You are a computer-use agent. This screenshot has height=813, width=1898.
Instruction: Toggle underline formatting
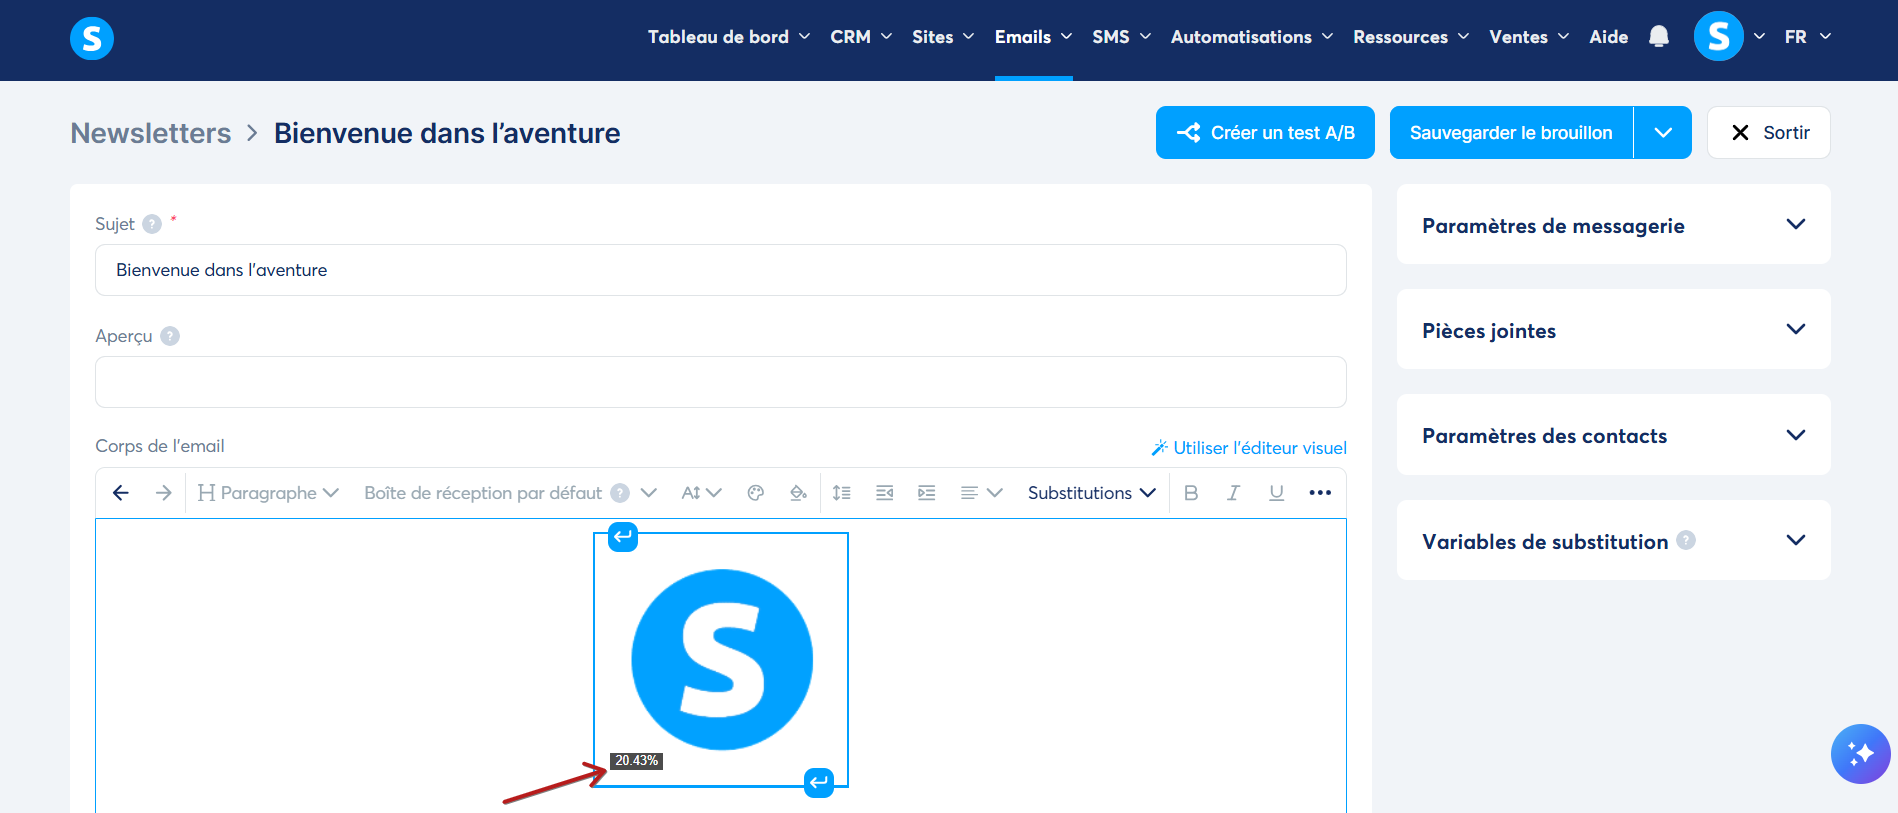click(x=1276, y=493)
